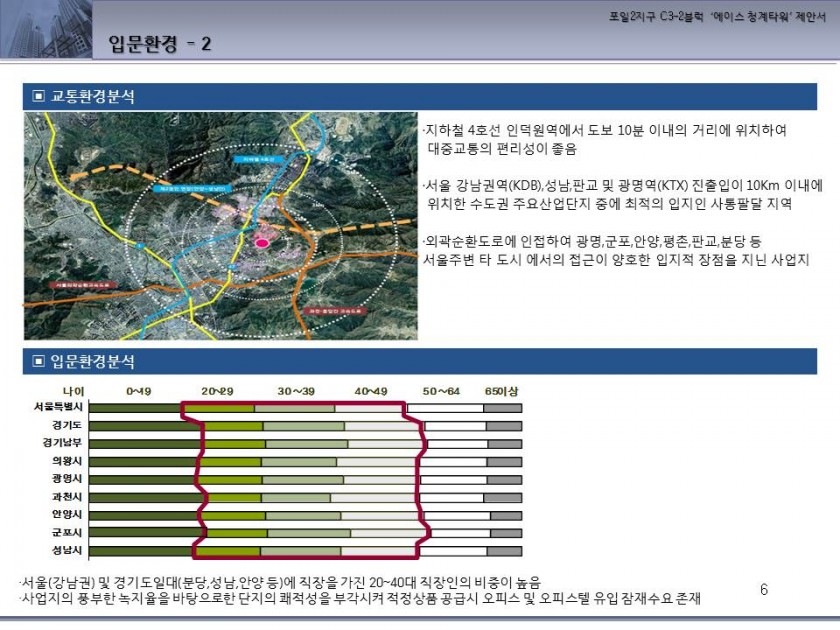Click the pink site marker on the map
The image size is (840, 630).
(x=263, y=242)
